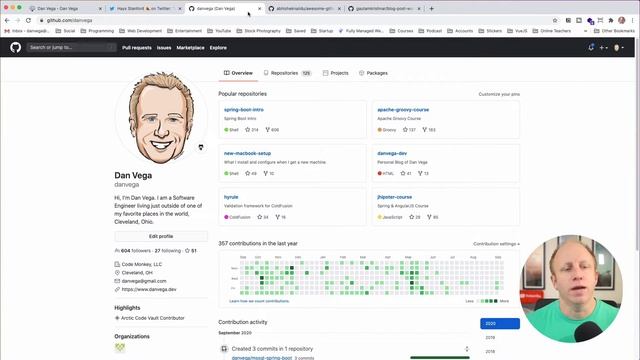
Task: Collapse the Created 3 commits activity entry
Action: tap(467, 349)
